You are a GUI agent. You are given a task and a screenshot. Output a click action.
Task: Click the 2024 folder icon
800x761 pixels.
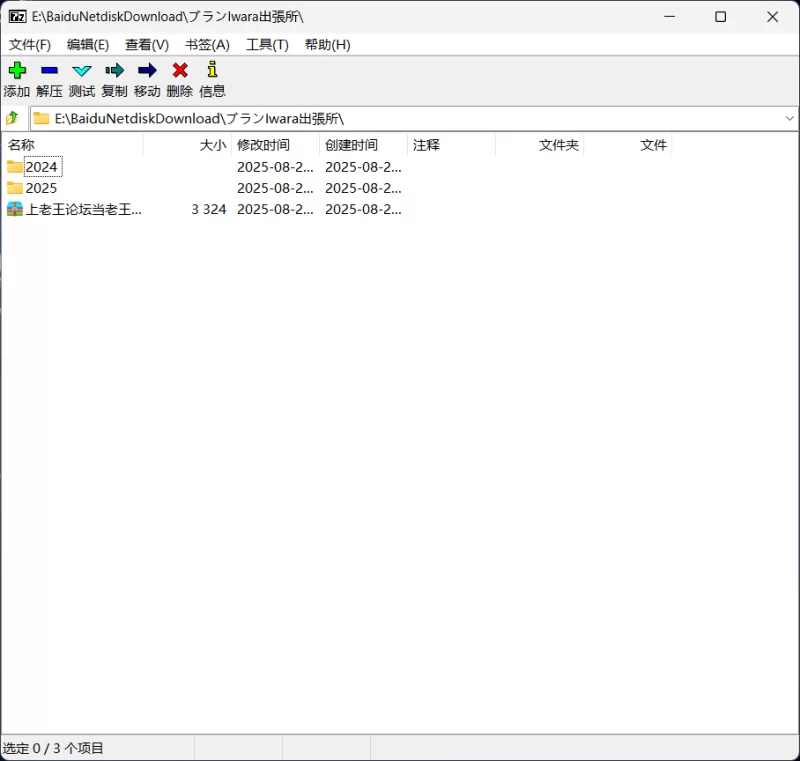15,167
